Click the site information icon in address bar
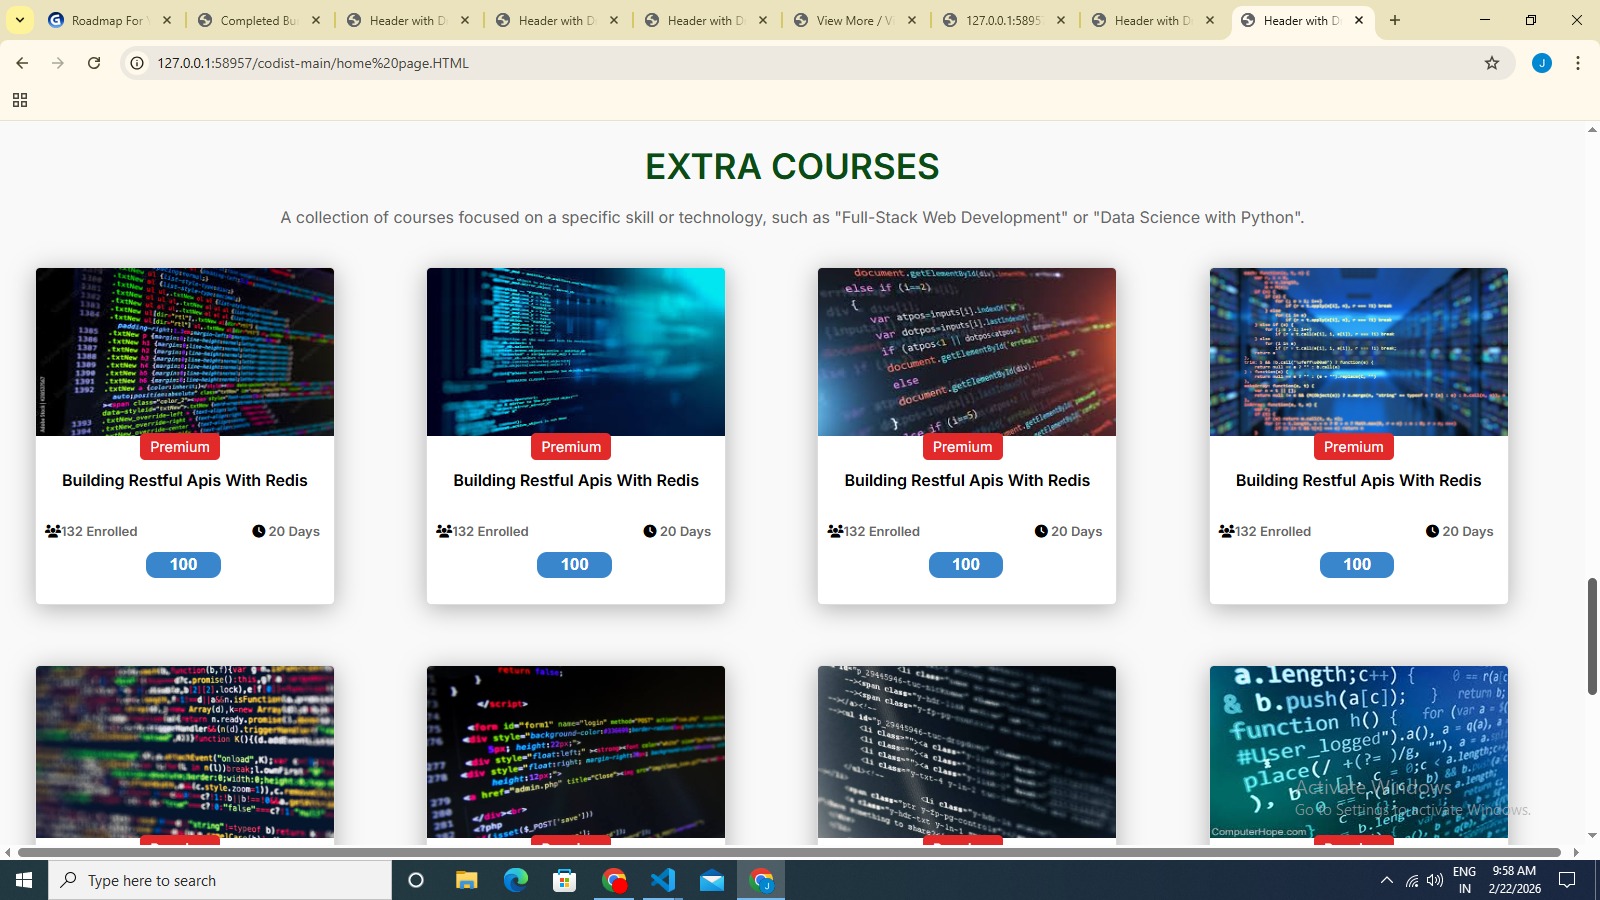The height and width of the screenshot is (900, 1600). tap(138, 63)
